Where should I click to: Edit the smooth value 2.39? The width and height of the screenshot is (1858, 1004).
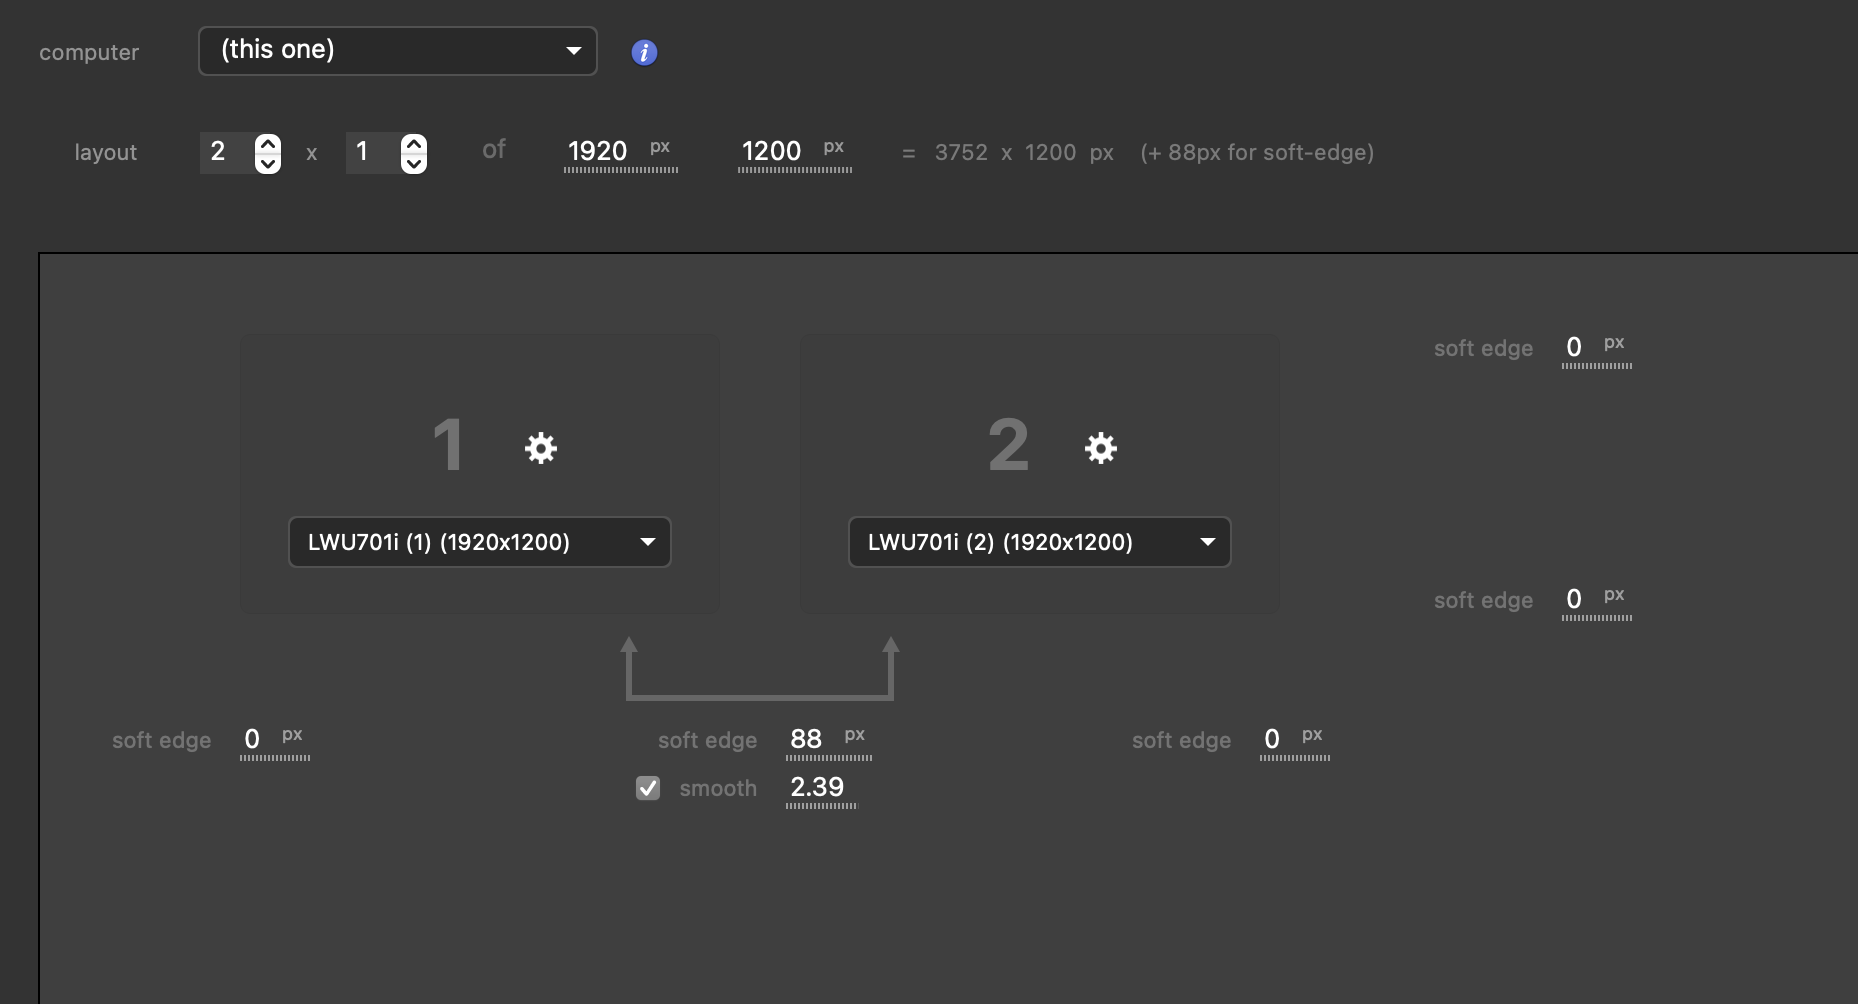coord(818,788)
